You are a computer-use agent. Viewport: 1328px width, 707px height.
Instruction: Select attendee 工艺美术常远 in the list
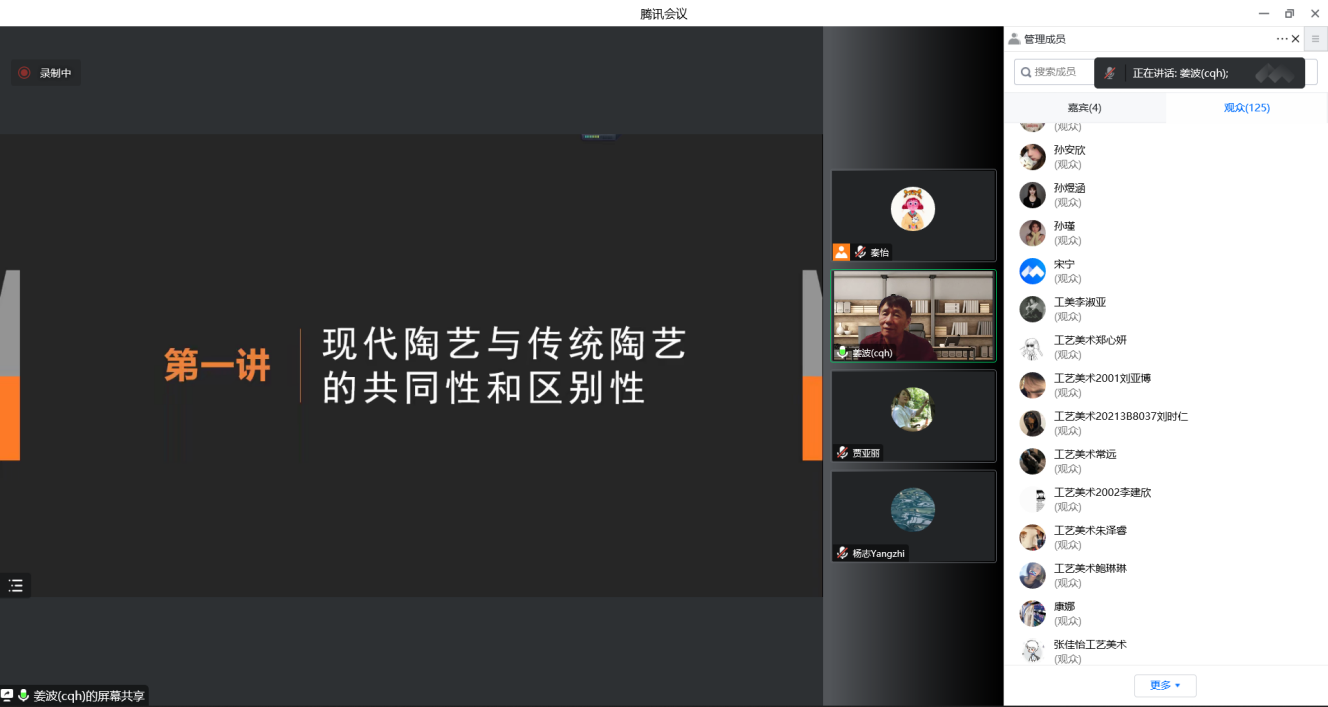click(x=1084, y=460)
